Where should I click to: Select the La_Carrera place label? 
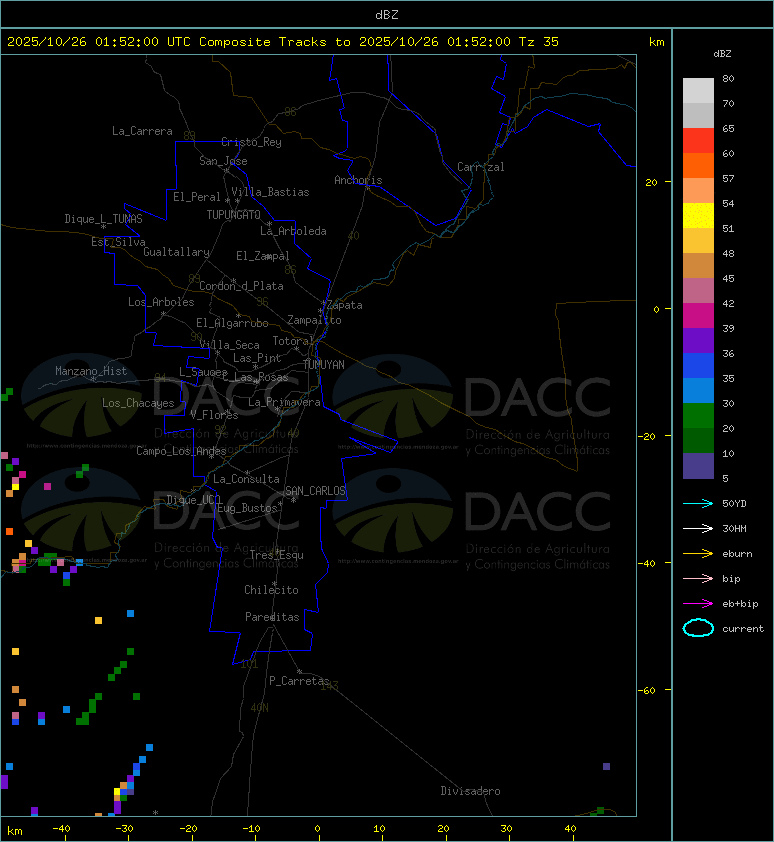142,131
